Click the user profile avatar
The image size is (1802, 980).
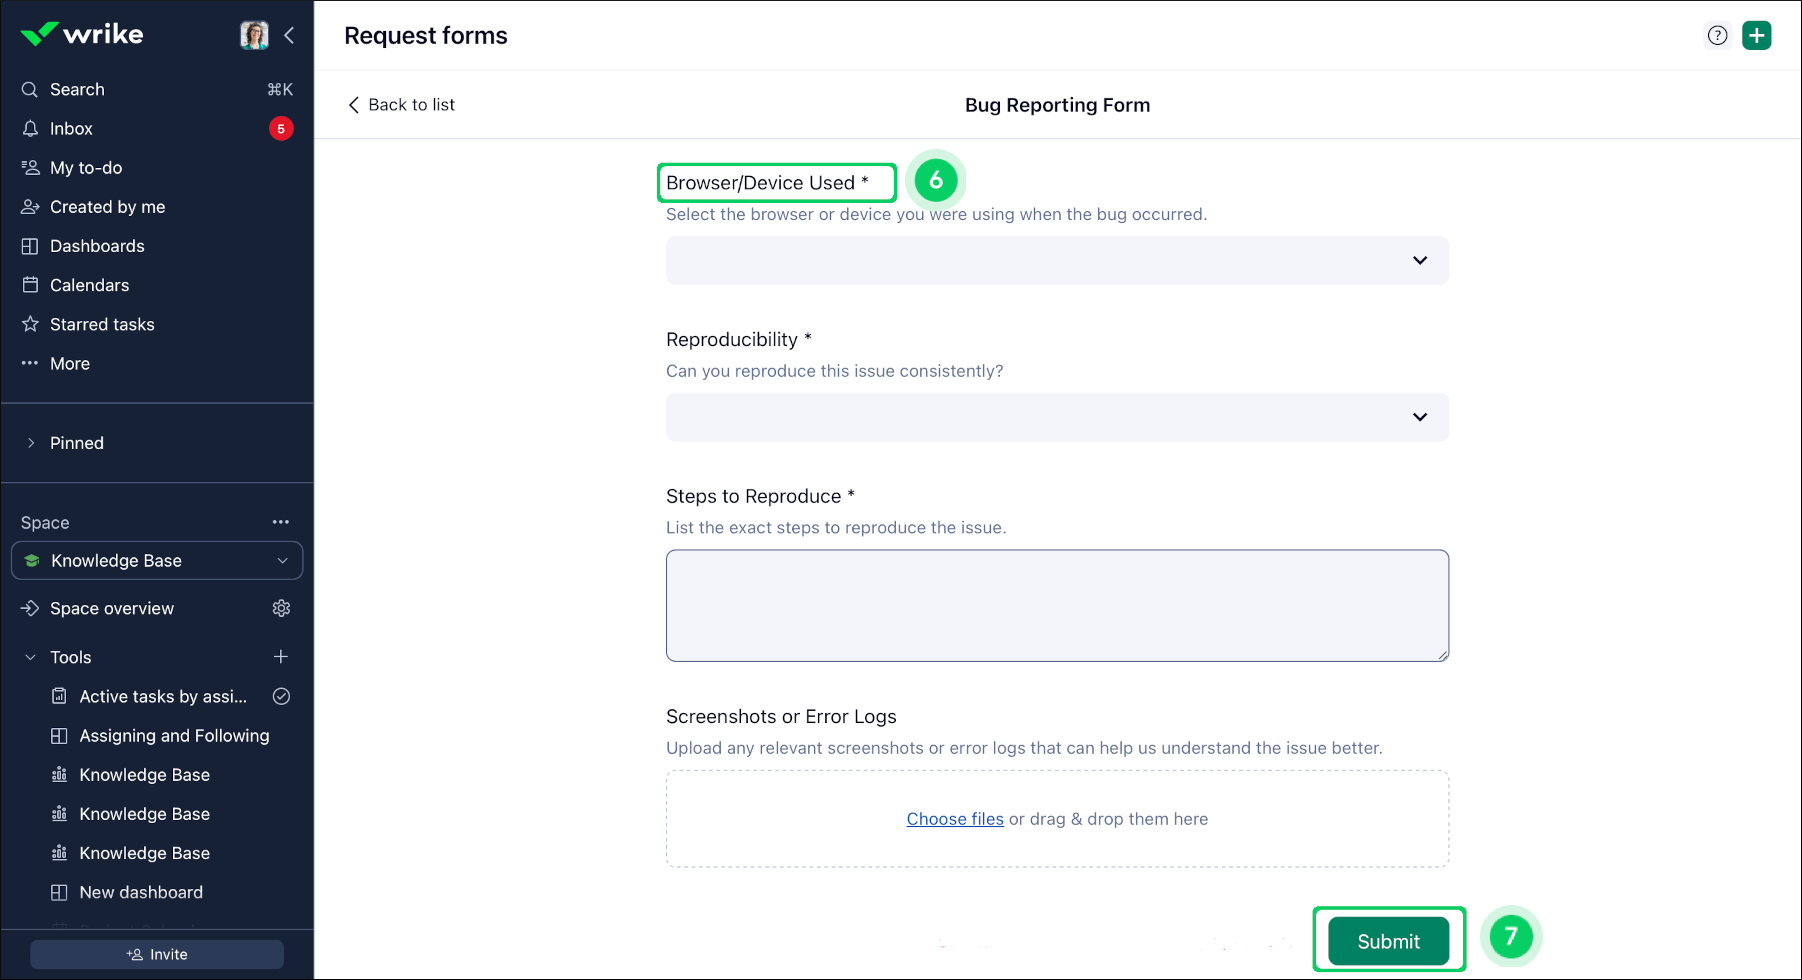point(254,35)
